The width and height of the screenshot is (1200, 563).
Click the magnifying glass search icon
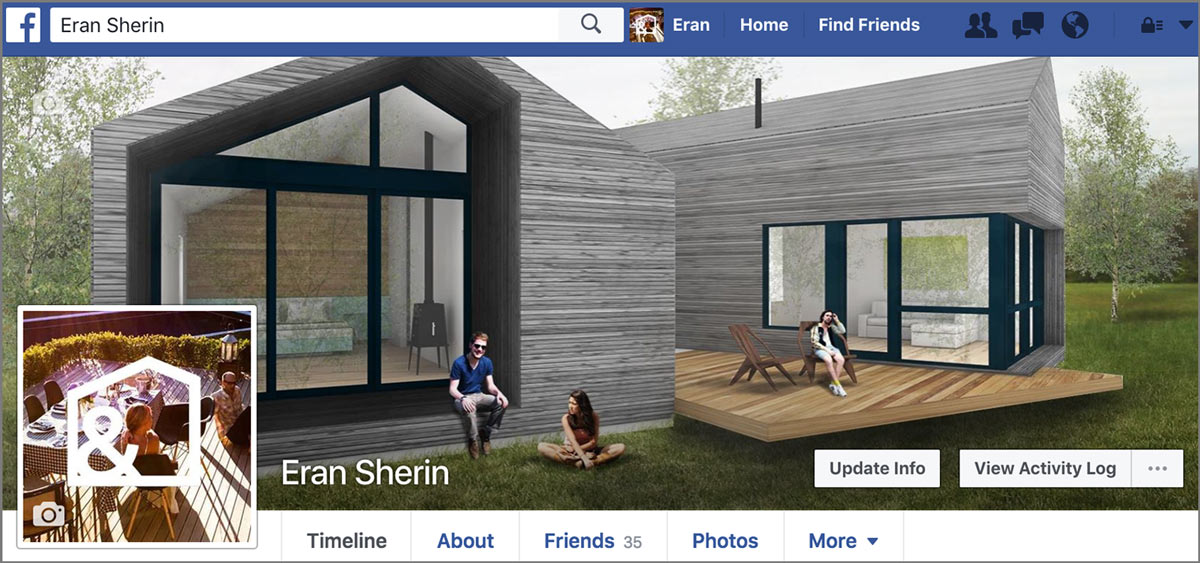pos(591,24)
